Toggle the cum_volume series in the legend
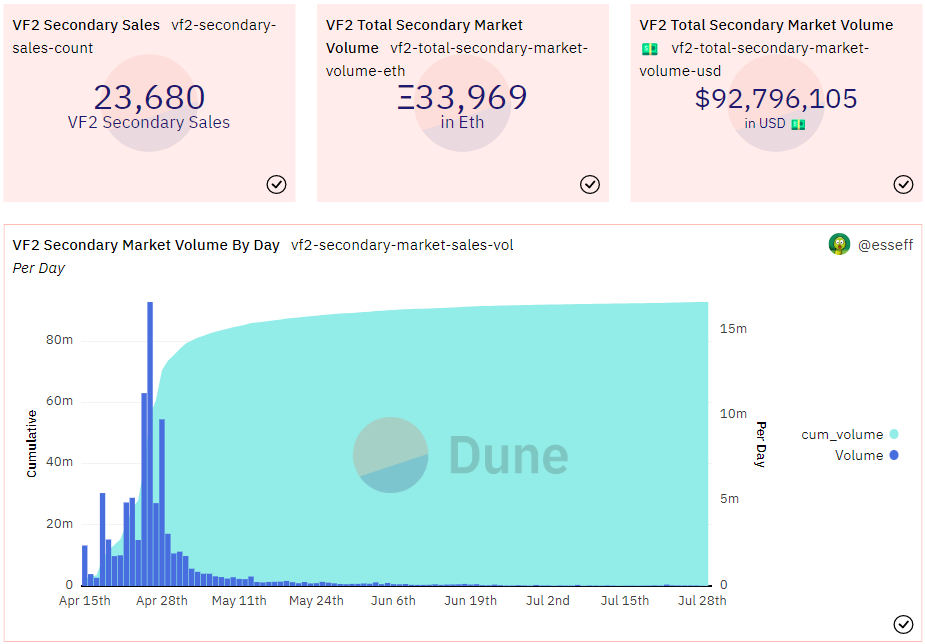 [x=842, y=433]
